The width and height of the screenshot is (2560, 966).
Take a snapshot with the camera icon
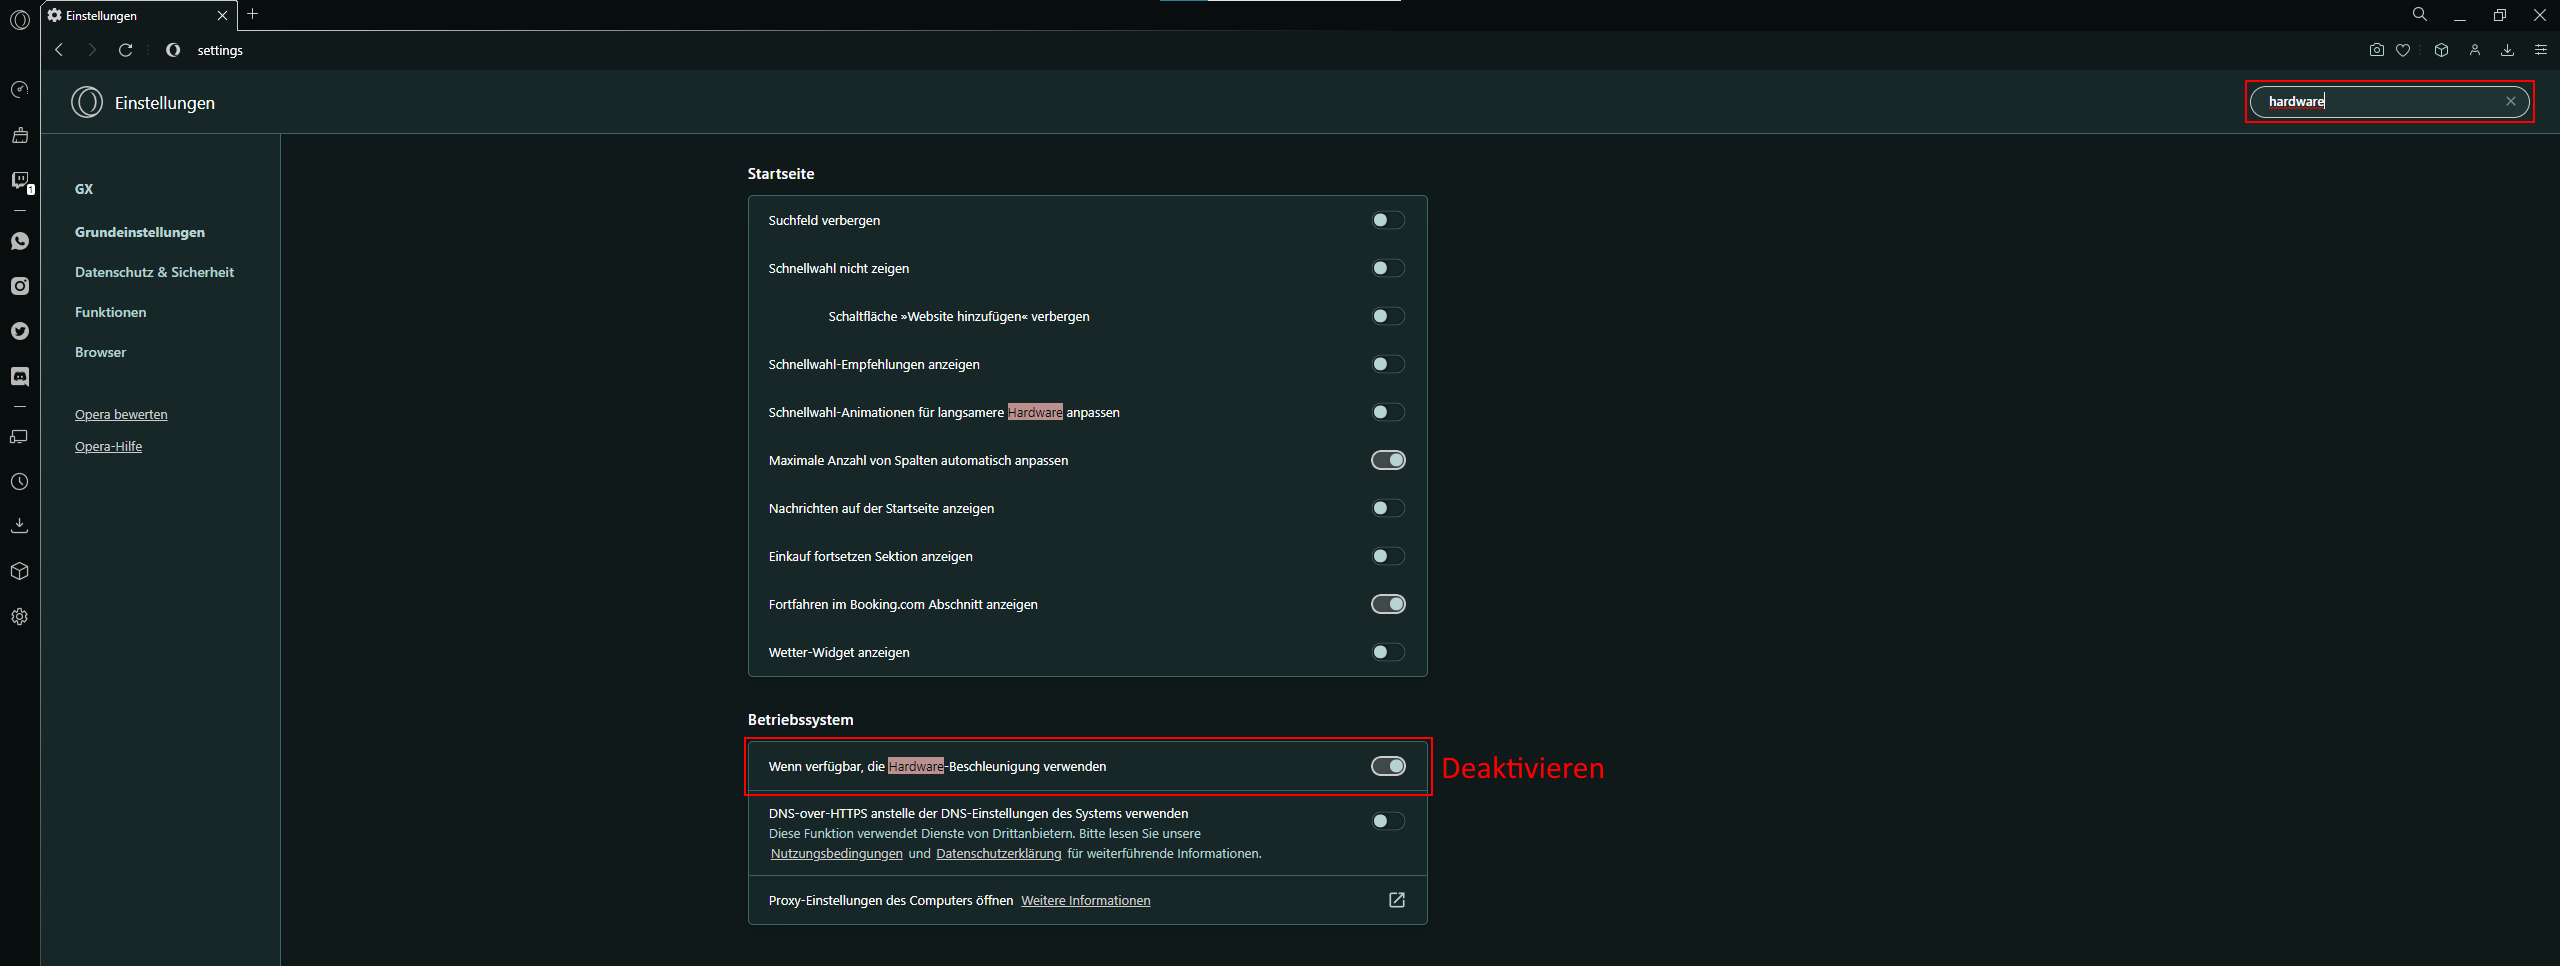pyautogui.click(x=2376, y=50)
